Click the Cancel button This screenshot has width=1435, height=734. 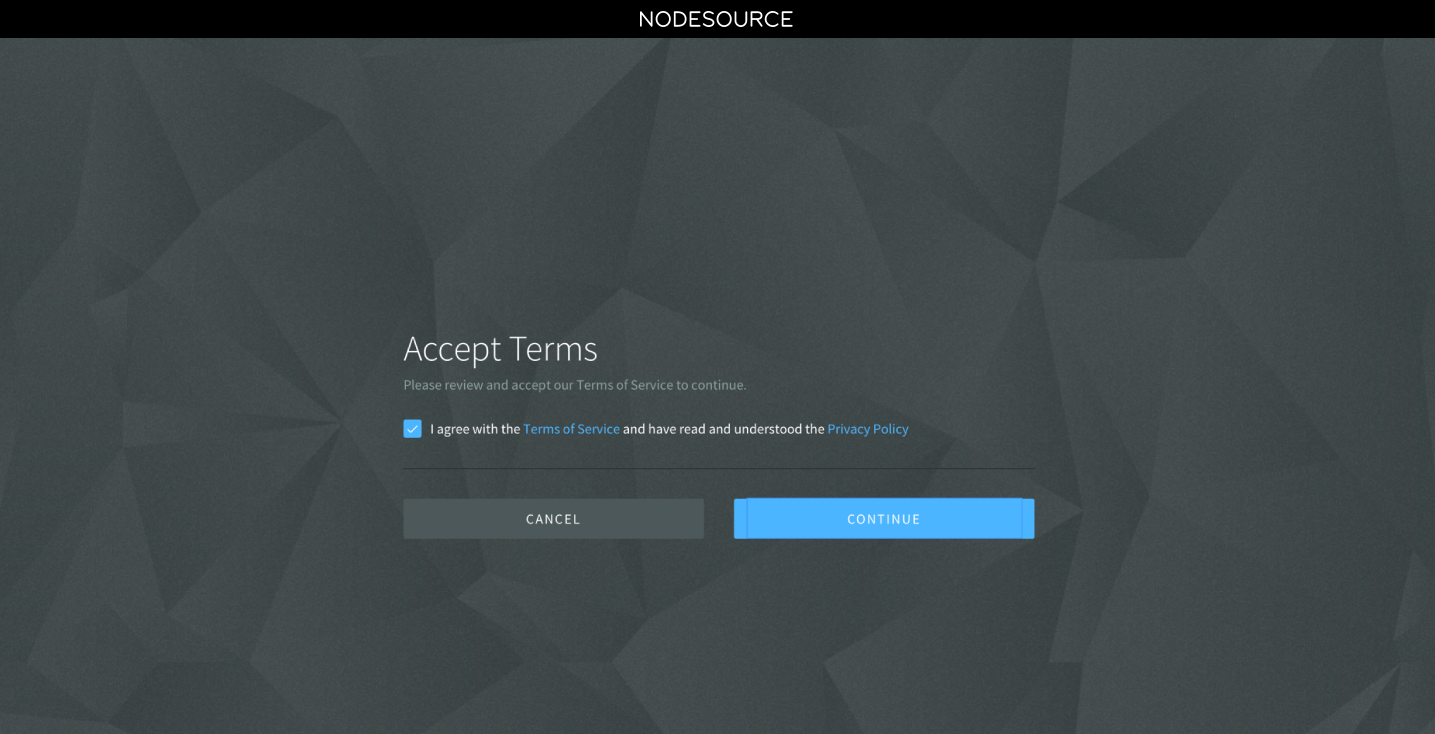(553, 519)
